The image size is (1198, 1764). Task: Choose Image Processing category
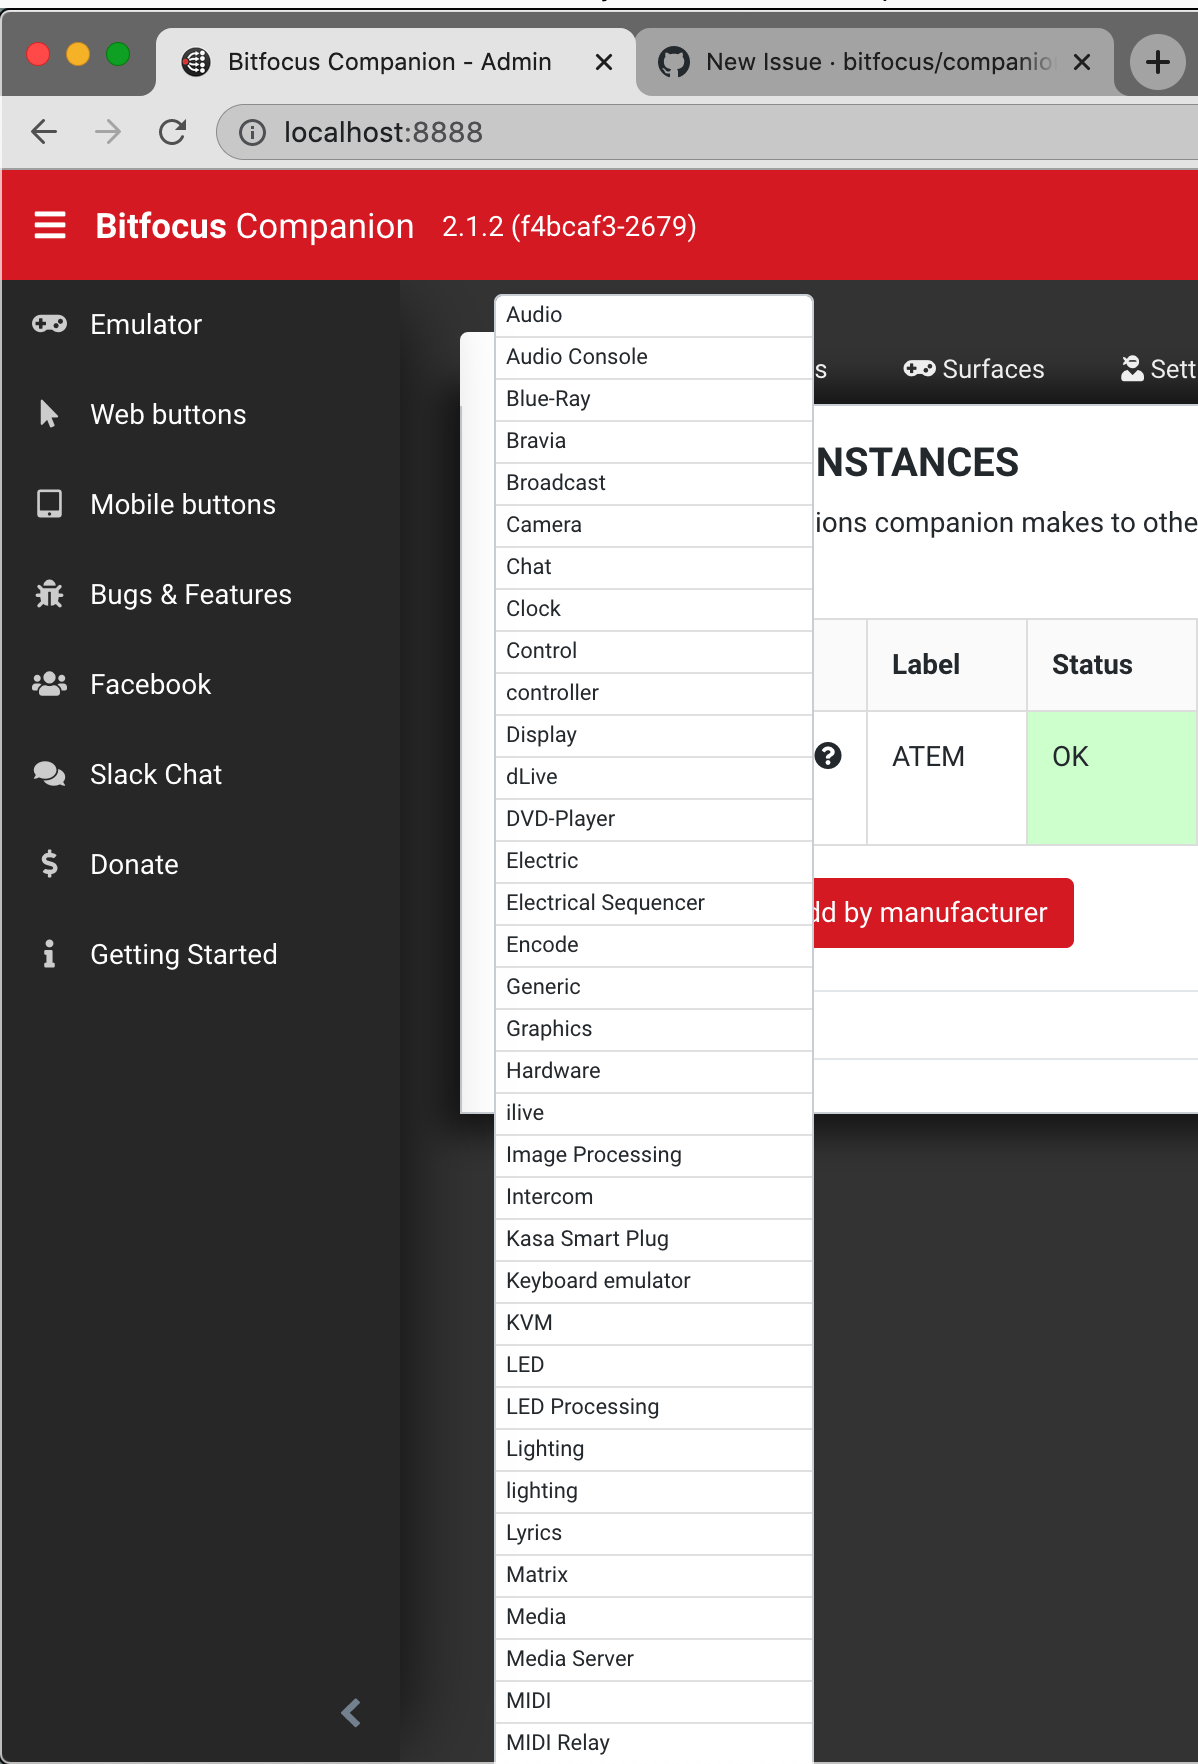(x=654, y=1155)
